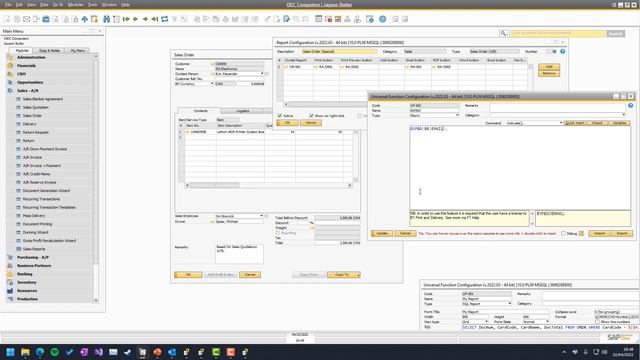Click the Remove button in Report Configuration
The image size is (640, 360).
coord(549,73)
